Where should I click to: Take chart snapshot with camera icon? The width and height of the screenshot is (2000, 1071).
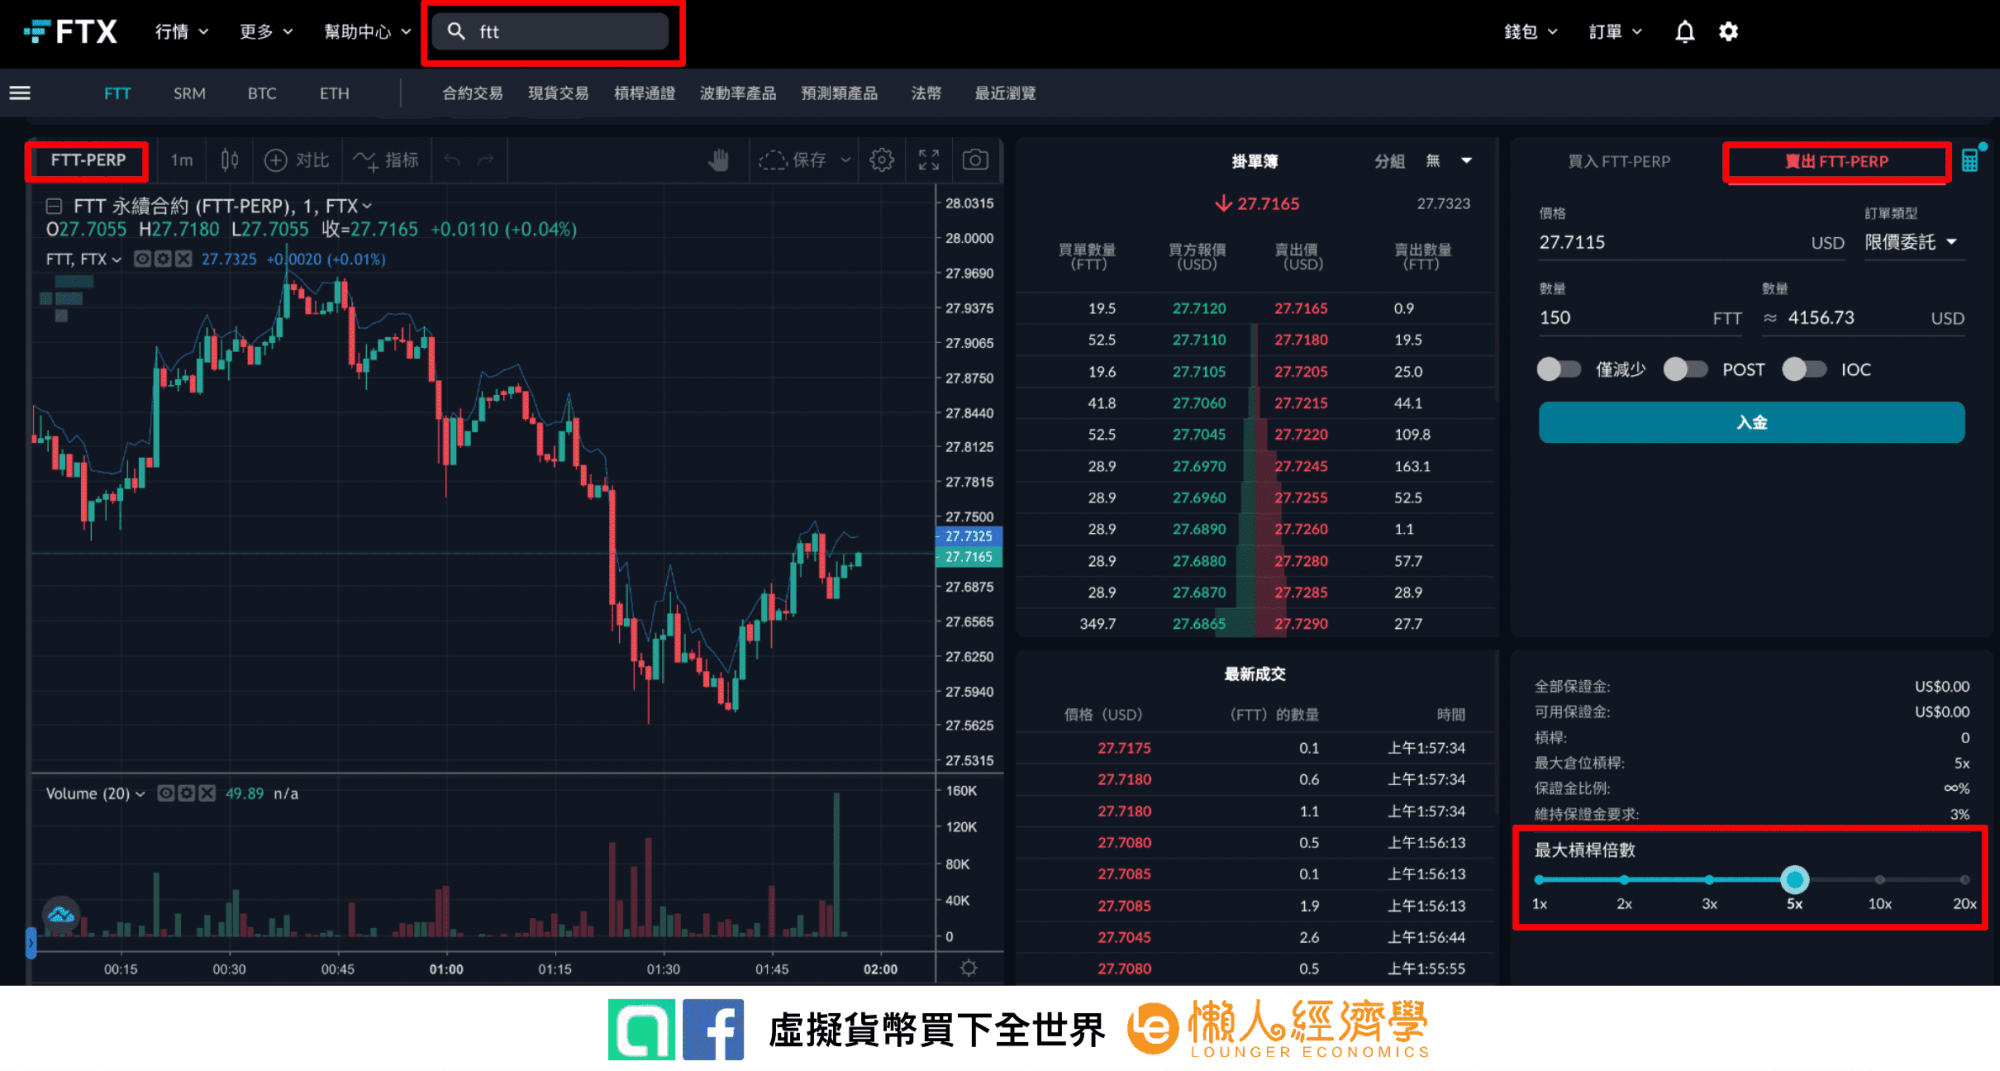point(976,160)
